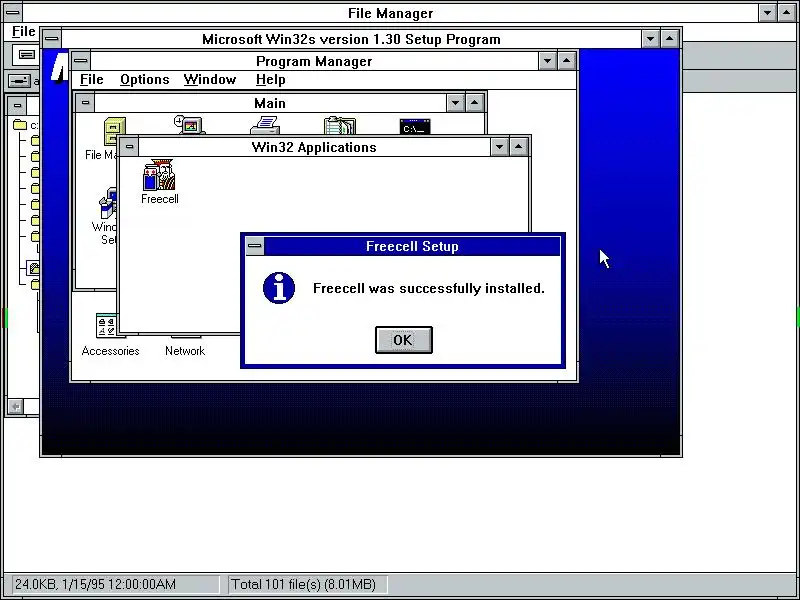This screenshot has height=600, width=800.
Task: Minimize the Program Manager window
Action: [547, 61]
